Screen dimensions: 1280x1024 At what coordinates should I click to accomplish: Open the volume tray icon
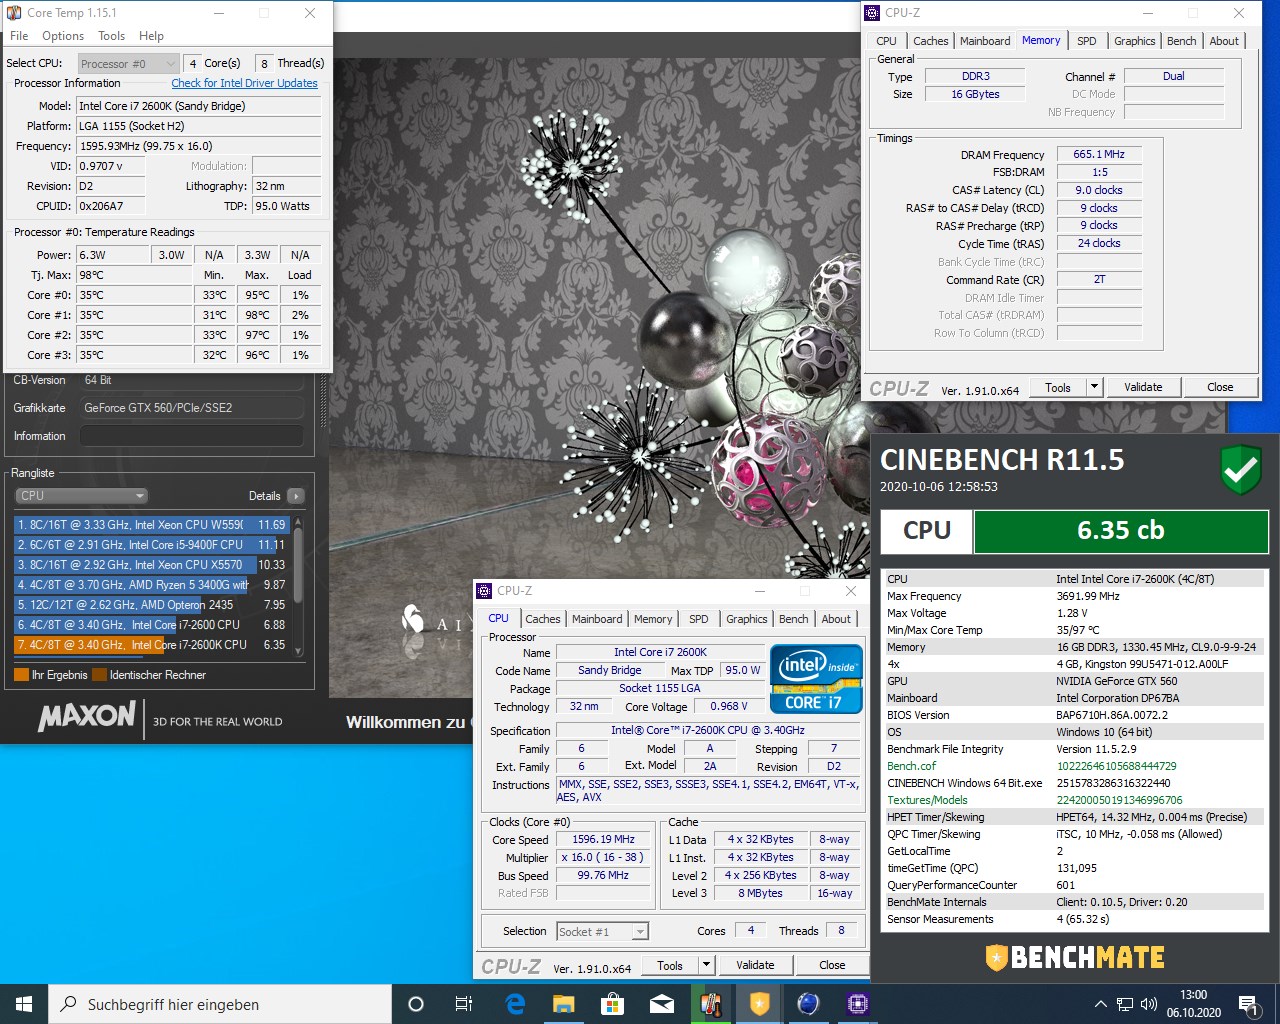(1149, 1004)
